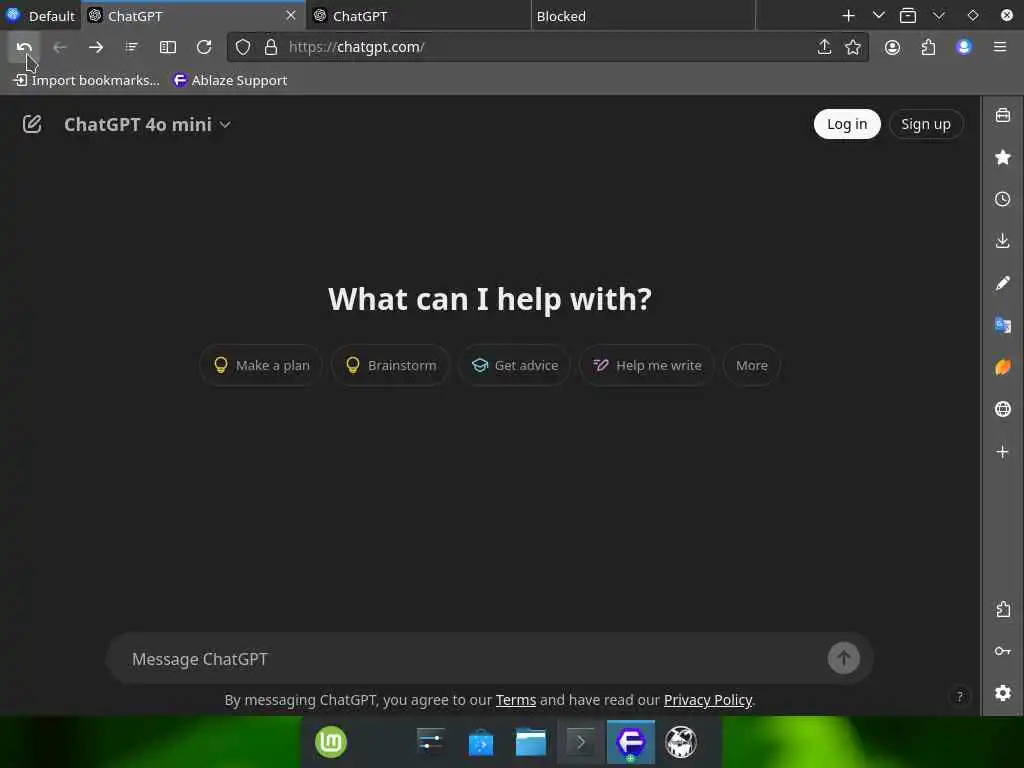Screen dimensions: 1024x768
Task: Click the Sign up button
Action: point(925,124)
